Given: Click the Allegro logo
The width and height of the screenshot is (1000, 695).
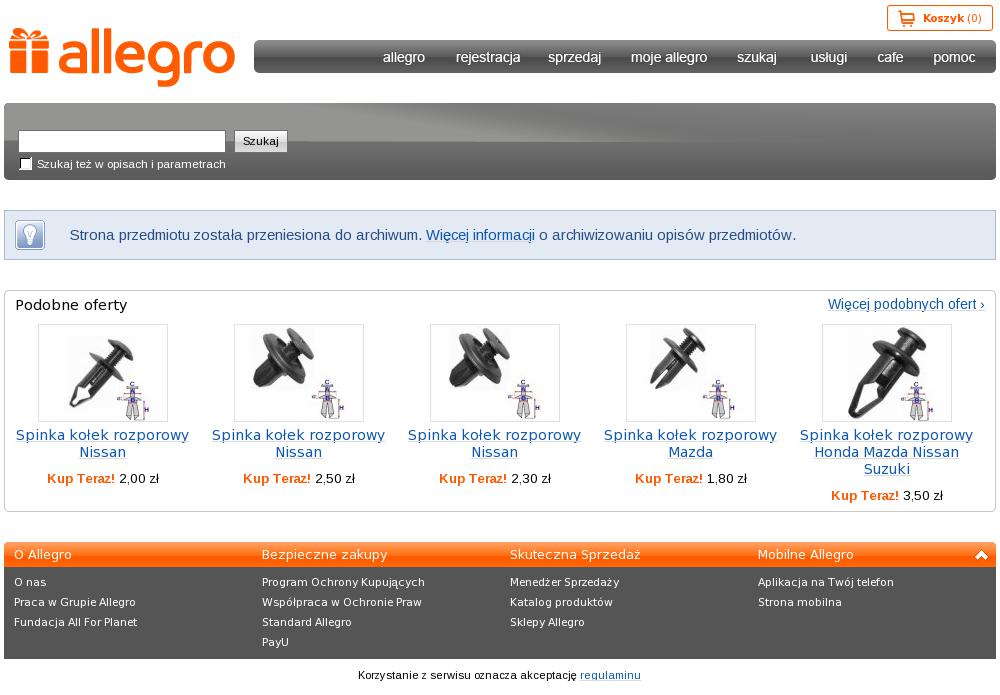Looking at the screenshot, I should [122, 57].
